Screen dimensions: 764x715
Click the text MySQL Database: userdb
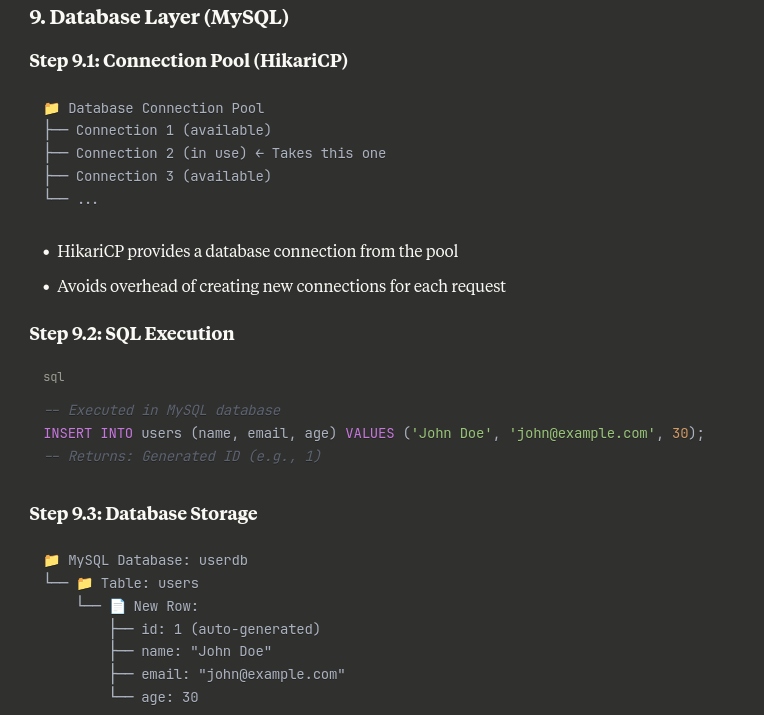click(x=158, y=560)
